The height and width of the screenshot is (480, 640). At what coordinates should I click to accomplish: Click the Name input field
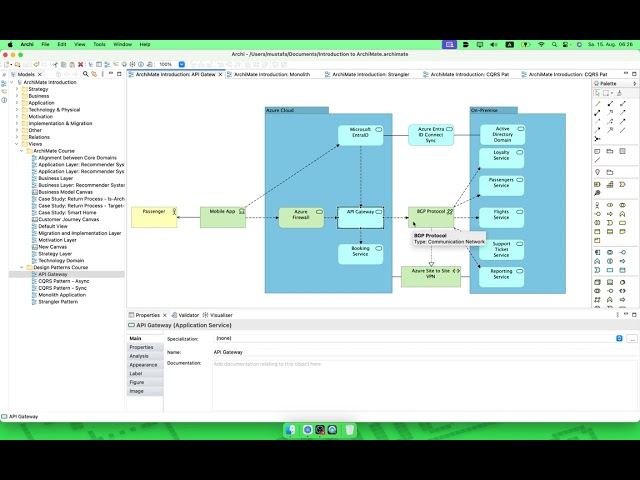(424, 352)
